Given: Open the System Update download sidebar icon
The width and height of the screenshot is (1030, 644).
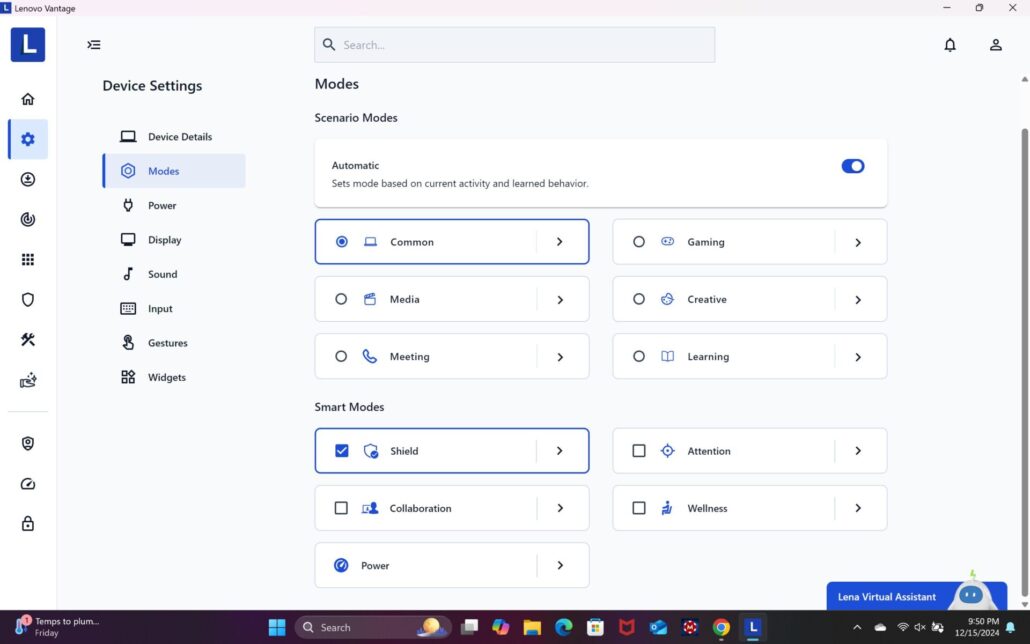Looking at the screenshot, I should pyautogui.click(x=28, y=179).
